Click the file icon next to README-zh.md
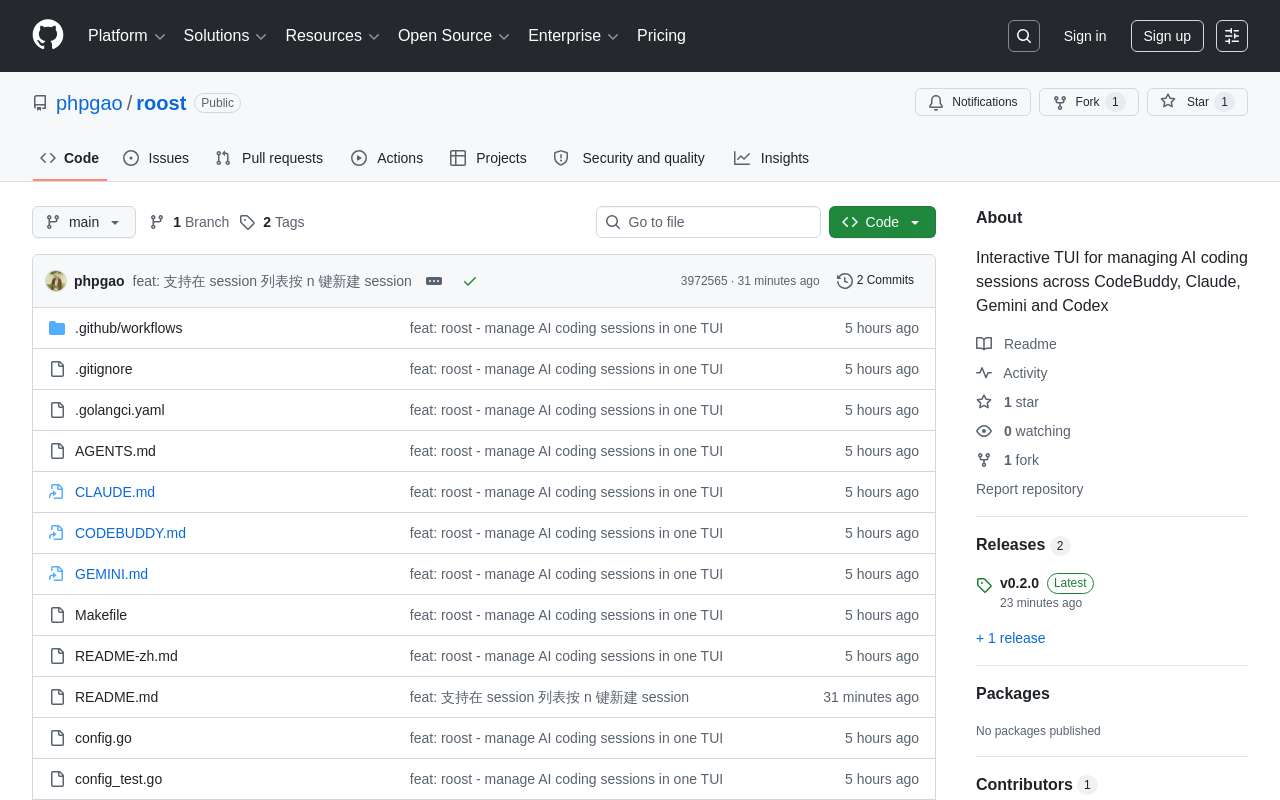Image resolution: width=1280 pixels, height=800 pixels. [57, 656]
